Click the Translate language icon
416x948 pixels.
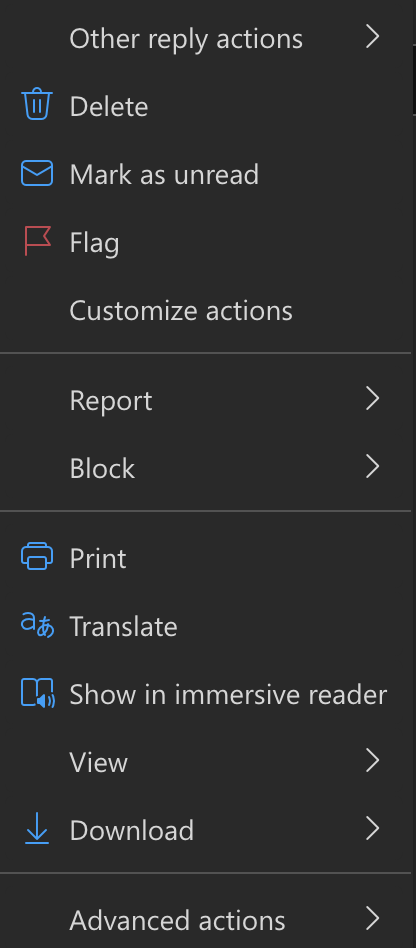[37, 625]
